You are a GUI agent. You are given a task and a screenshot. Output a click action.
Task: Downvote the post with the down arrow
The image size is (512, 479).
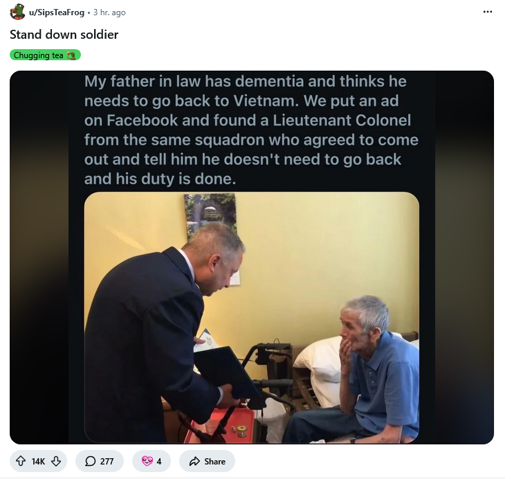56,461
